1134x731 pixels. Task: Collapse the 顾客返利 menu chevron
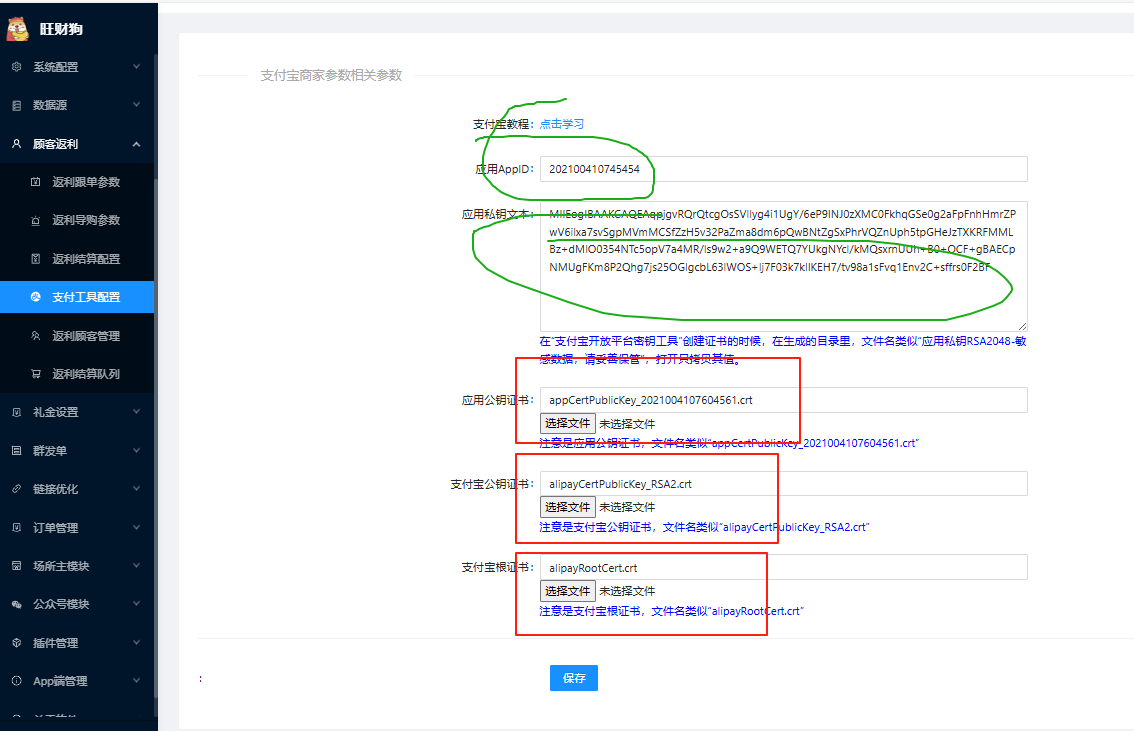tap(136, 144)
